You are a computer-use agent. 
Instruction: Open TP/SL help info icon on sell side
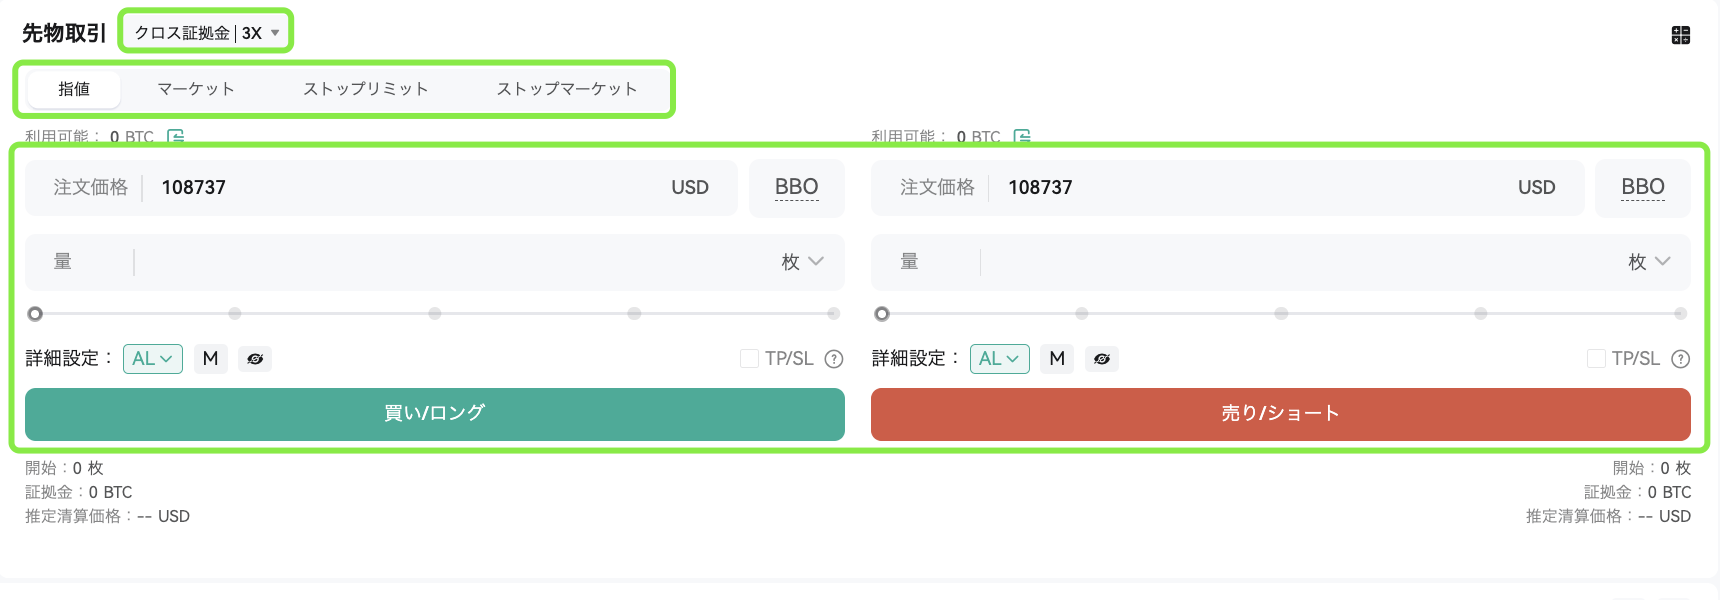click(x=1681, y=359)
